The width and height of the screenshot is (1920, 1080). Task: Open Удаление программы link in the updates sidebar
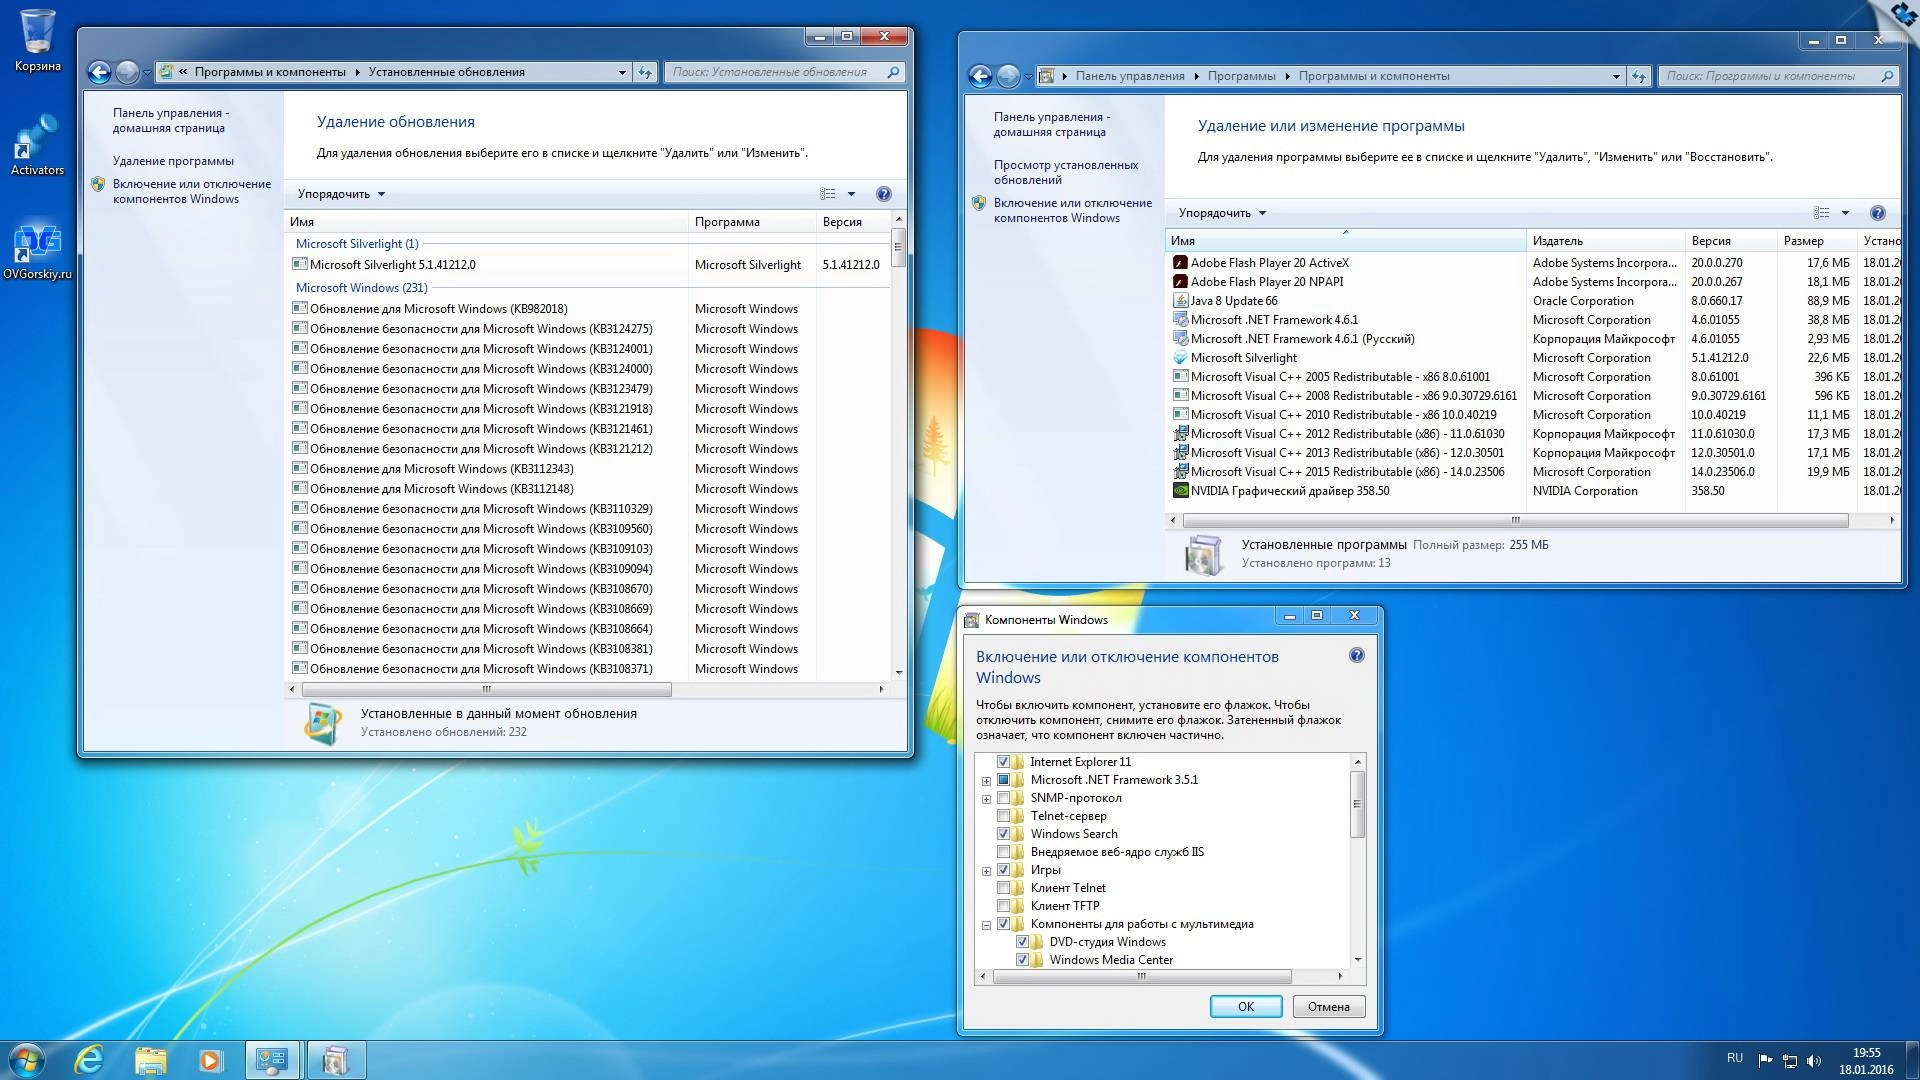[x=173, y=161]
